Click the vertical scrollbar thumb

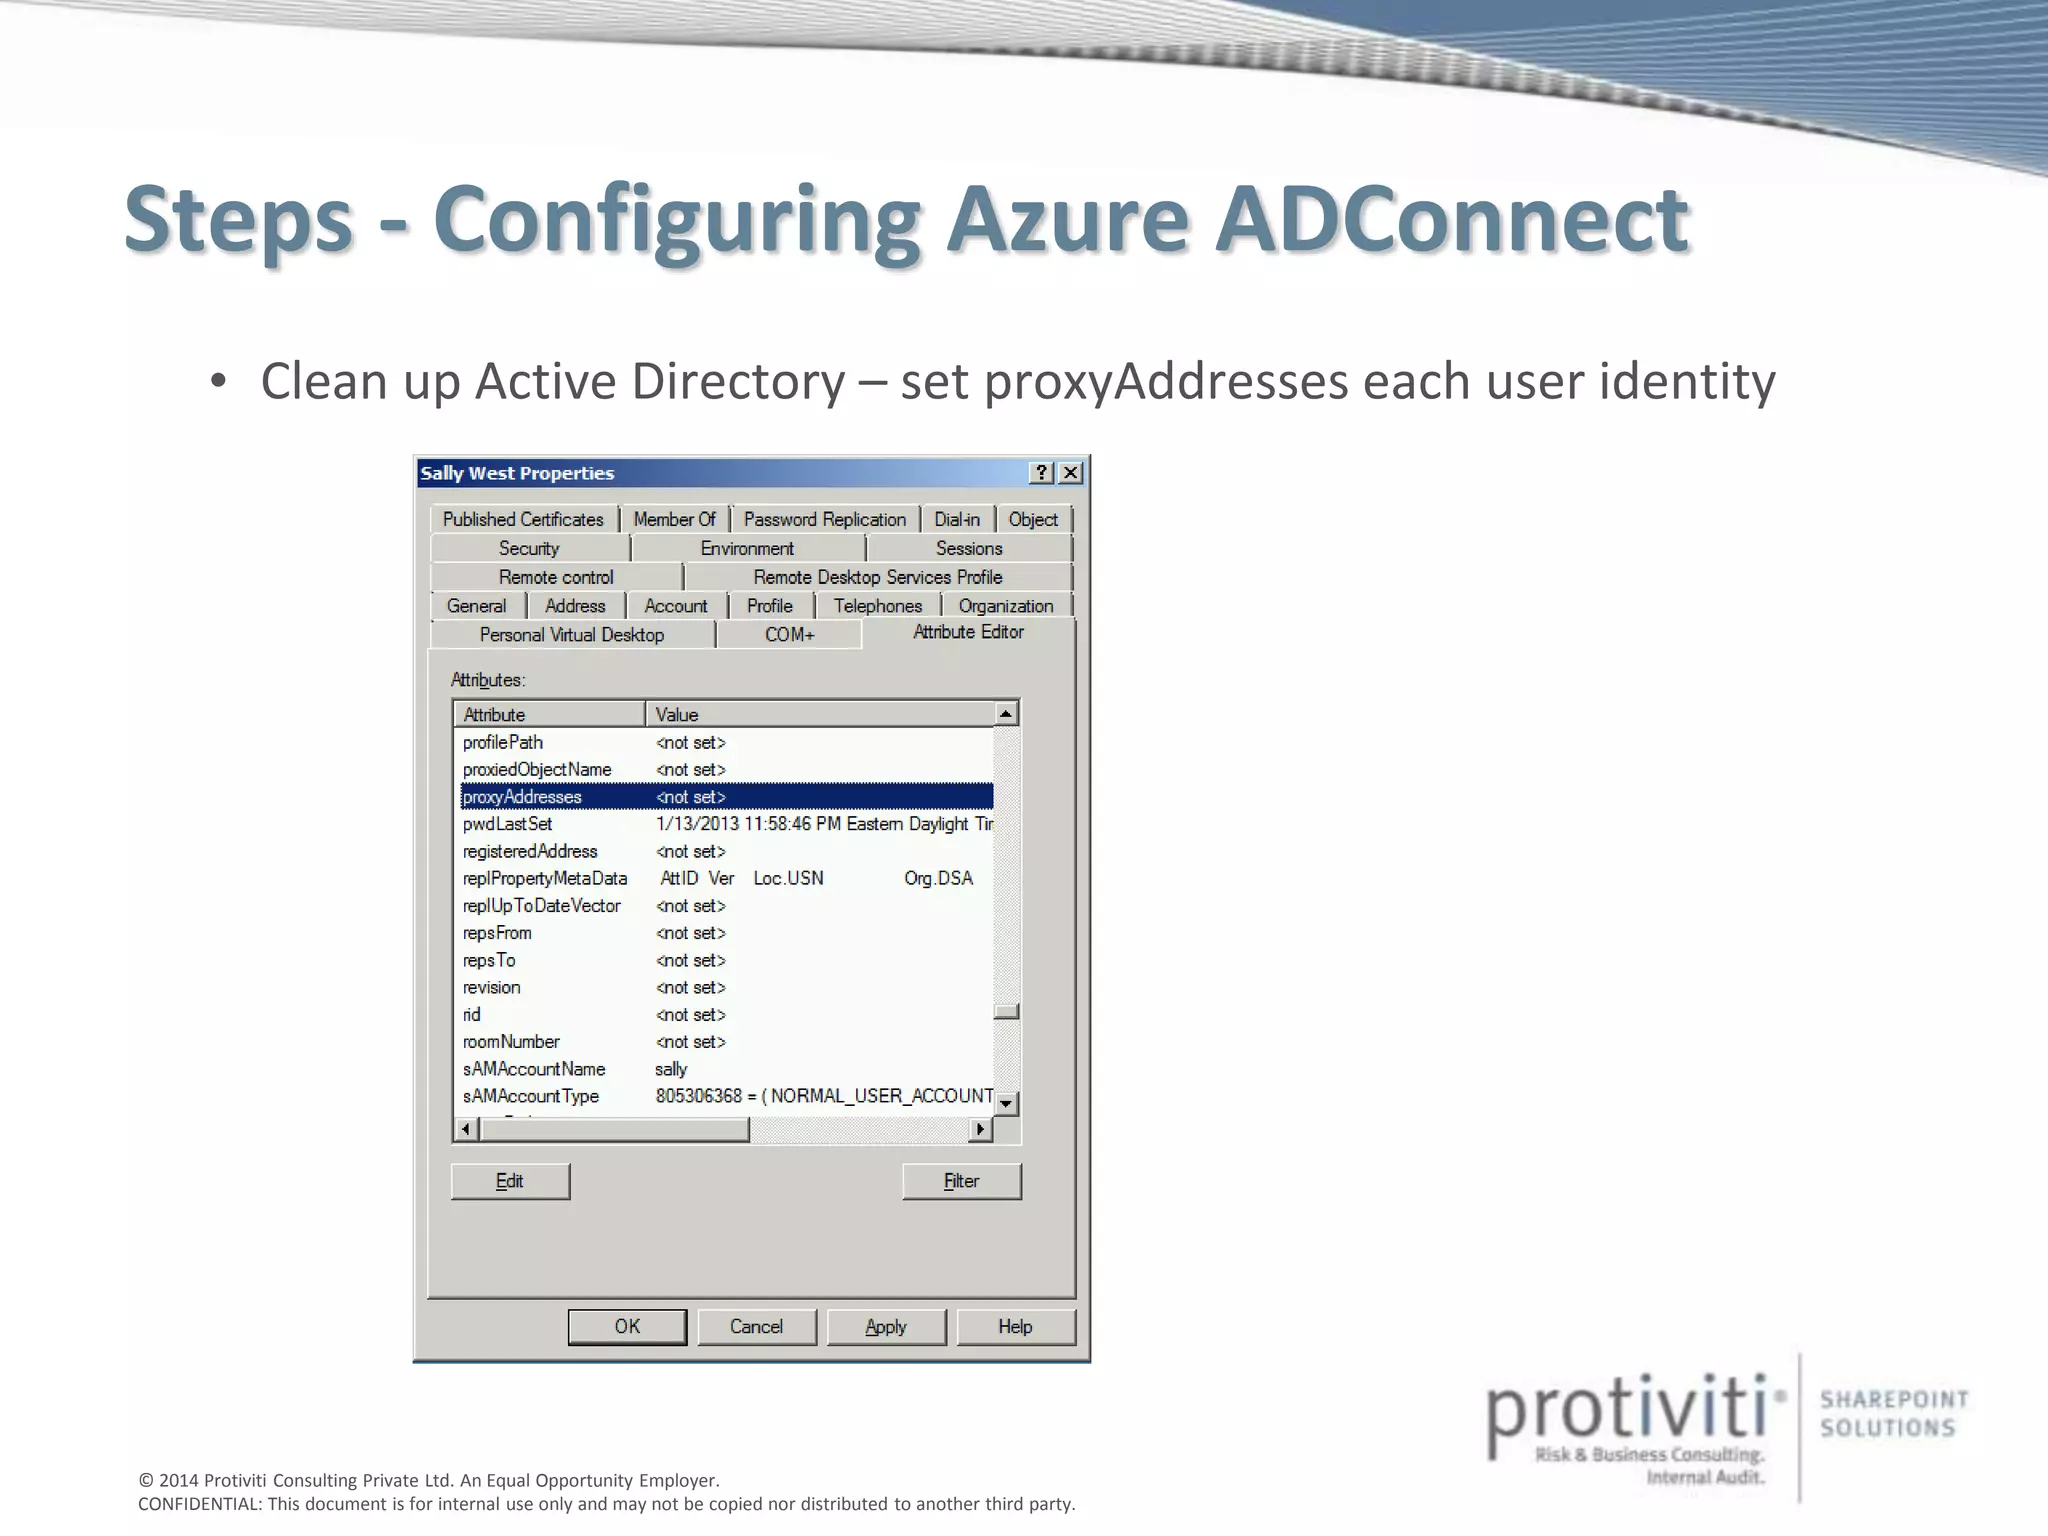tap(1007, 1011)
